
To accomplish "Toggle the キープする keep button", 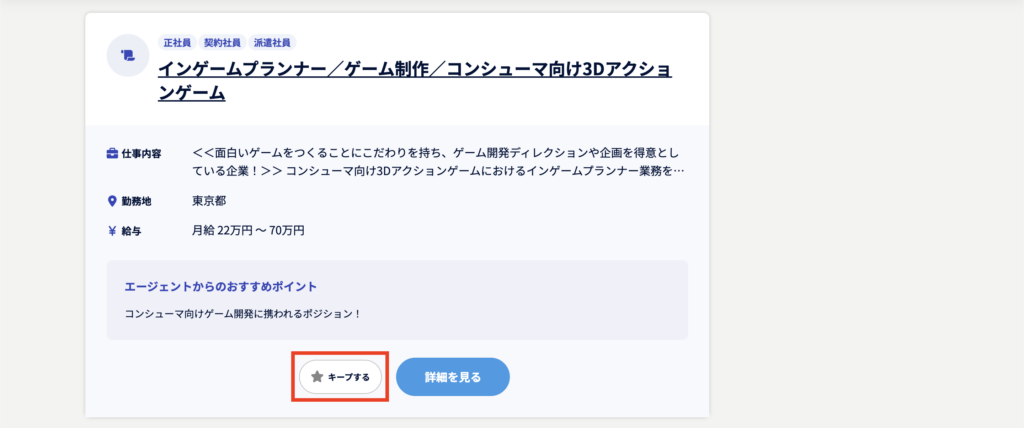I will (341, 377).
